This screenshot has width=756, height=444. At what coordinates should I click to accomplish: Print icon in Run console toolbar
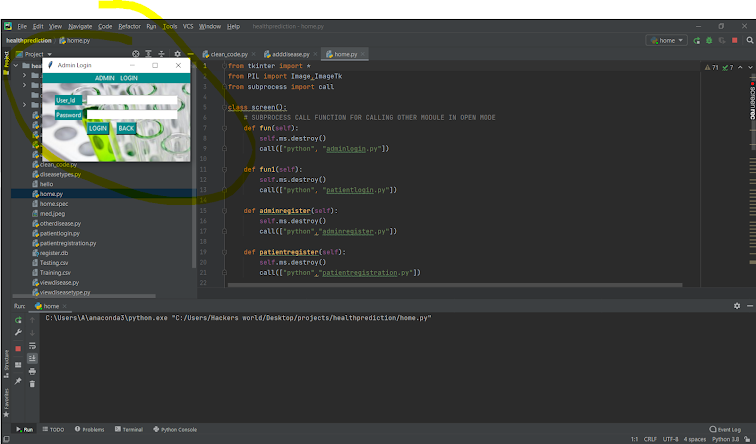point(32,371)
